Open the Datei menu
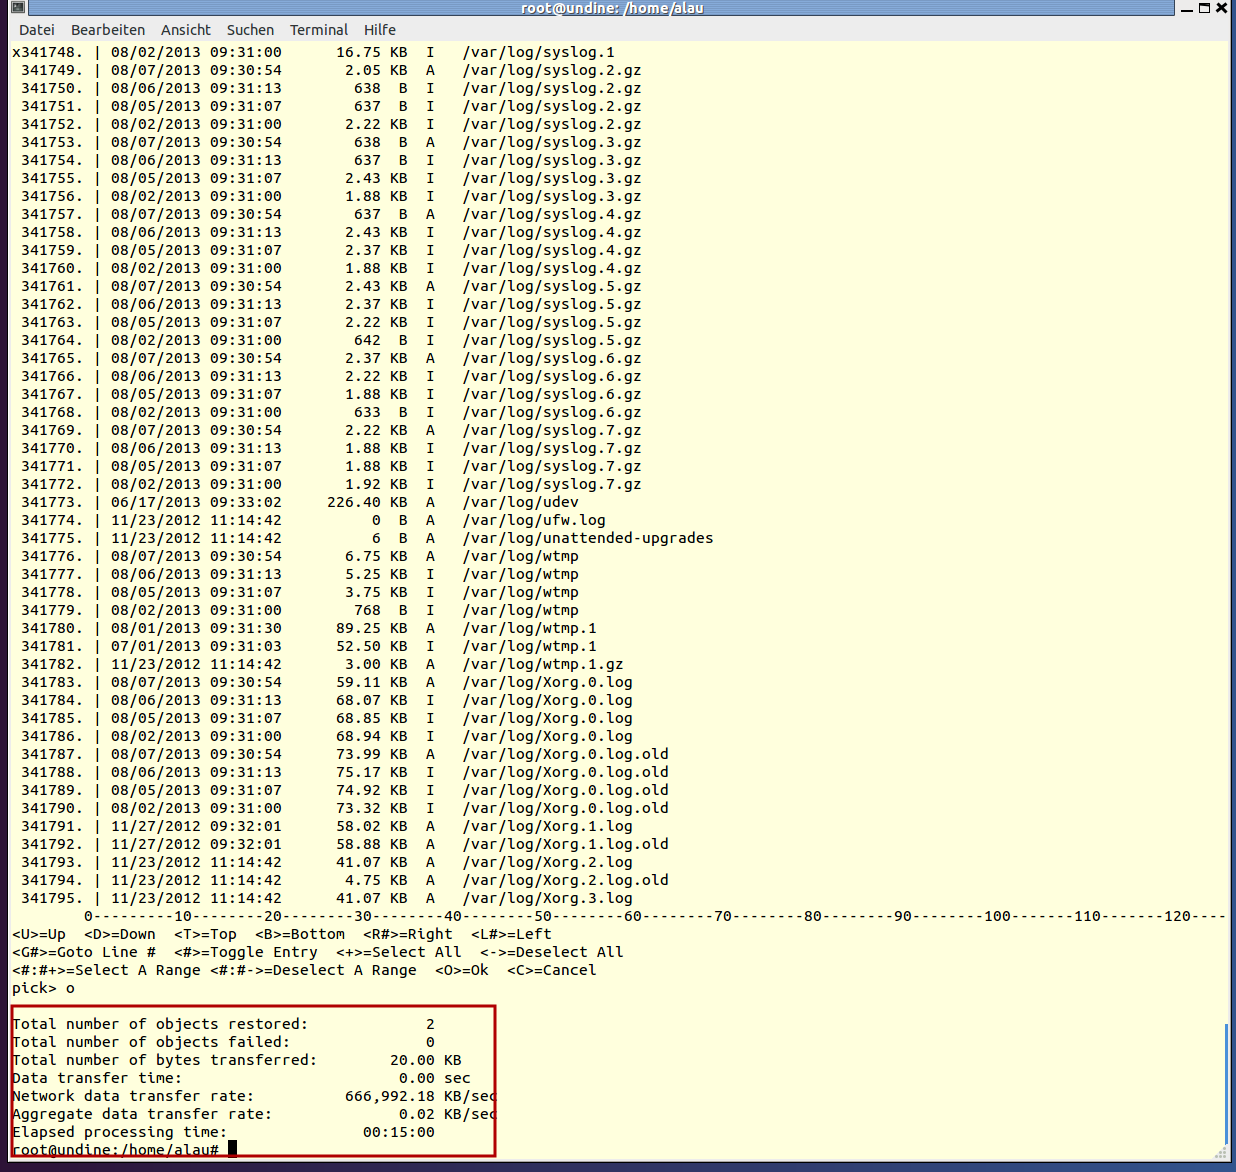Image resolution: width=1236 pixels, height=1172 pixels. coord(37,30)
